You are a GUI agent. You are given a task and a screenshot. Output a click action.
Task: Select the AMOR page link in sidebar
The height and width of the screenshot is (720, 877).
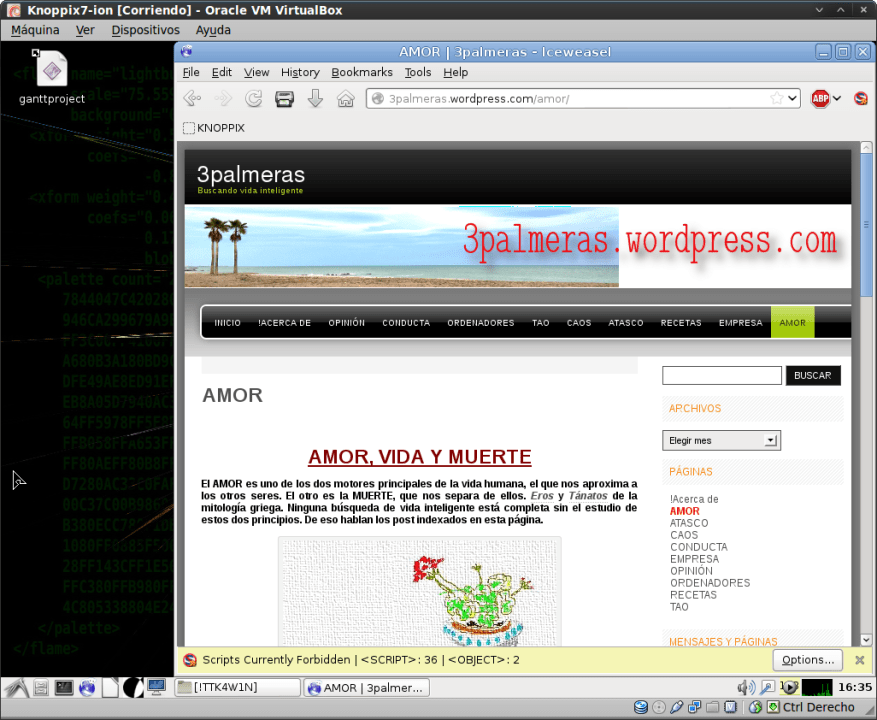point(684,511)
